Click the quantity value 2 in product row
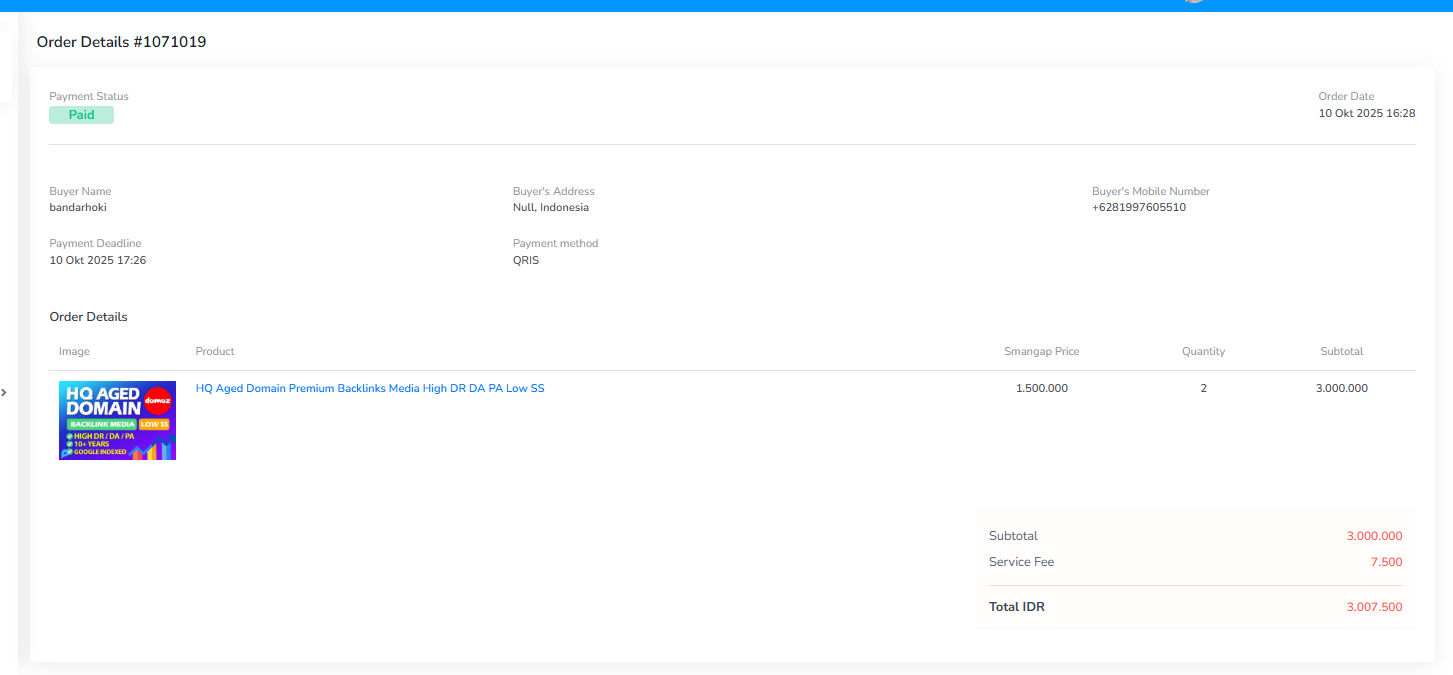1453x675 pixels. (x=1203, y=388)
